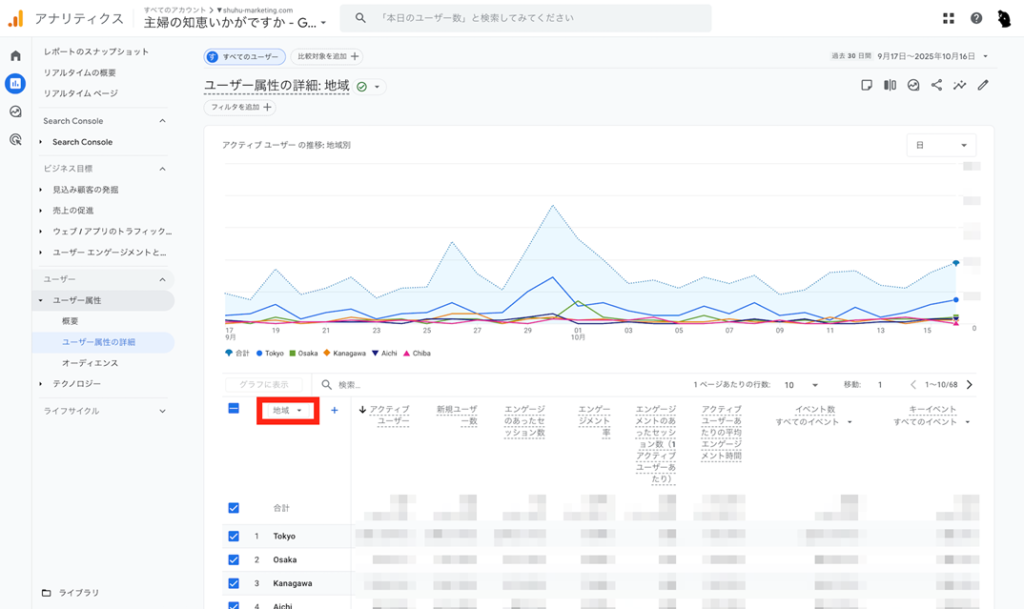Open the Advertising icon in left rail
The width and height of the screenshot is (1024, 609).
tap(15, 140)
